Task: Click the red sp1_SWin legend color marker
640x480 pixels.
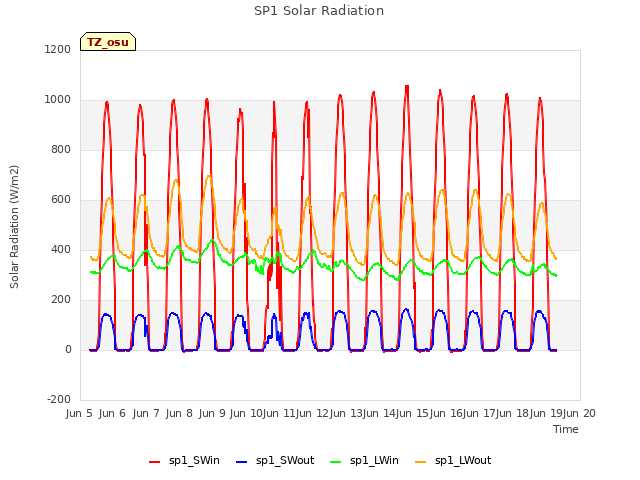Action: [155, 462]
